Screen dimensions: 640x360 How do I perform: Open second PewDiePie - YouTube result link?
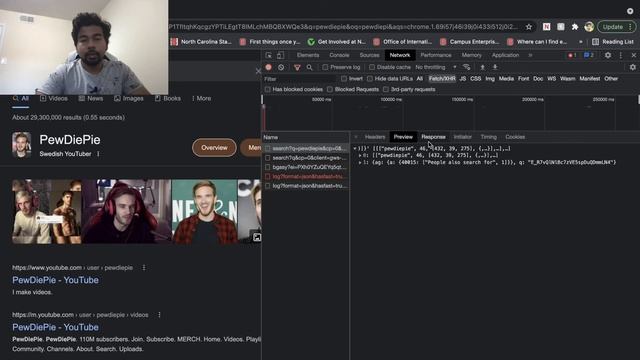[x=56, y=327]
